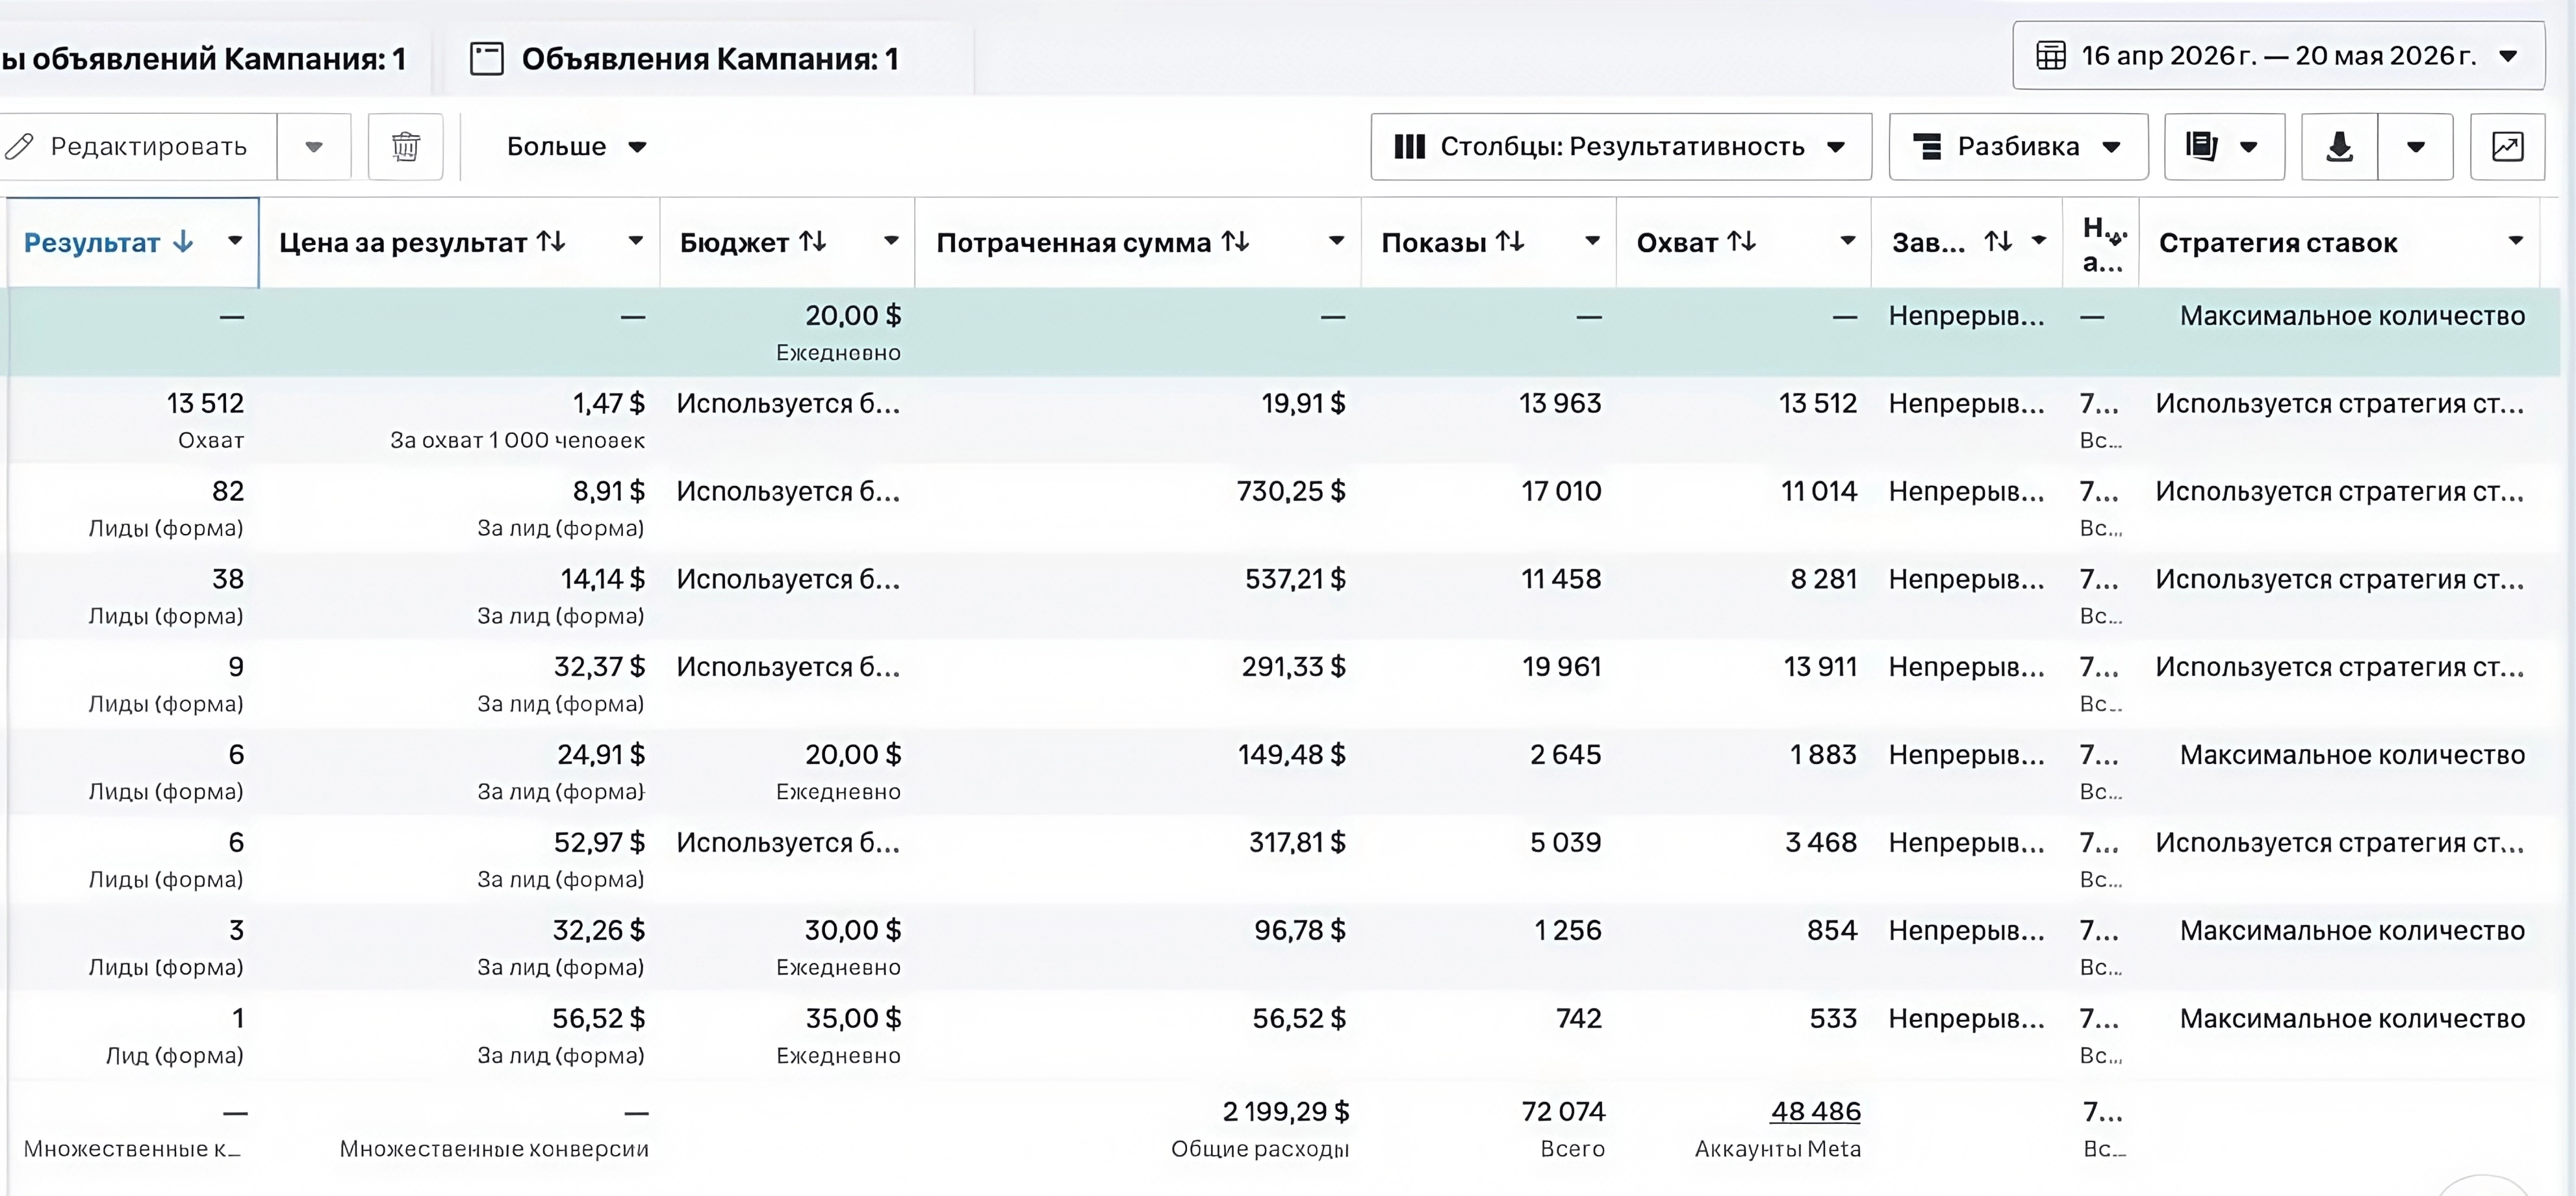Click the 13 911 reach cell
Screen dimensions: 2576x1196
(x=1820, y=667)
